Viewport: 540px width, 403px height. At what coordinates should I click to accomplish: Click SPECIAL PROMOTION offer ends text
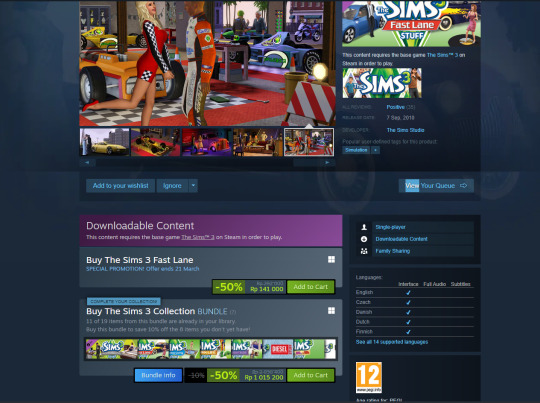tap(143, 269)
